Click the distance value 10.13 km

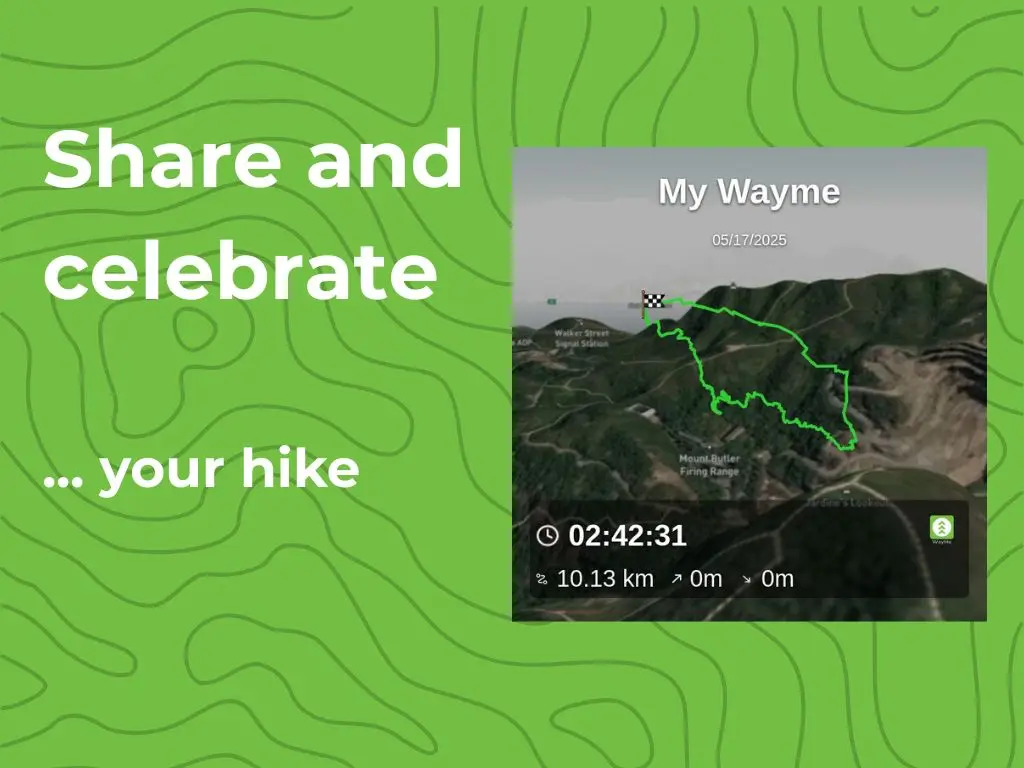605,579
